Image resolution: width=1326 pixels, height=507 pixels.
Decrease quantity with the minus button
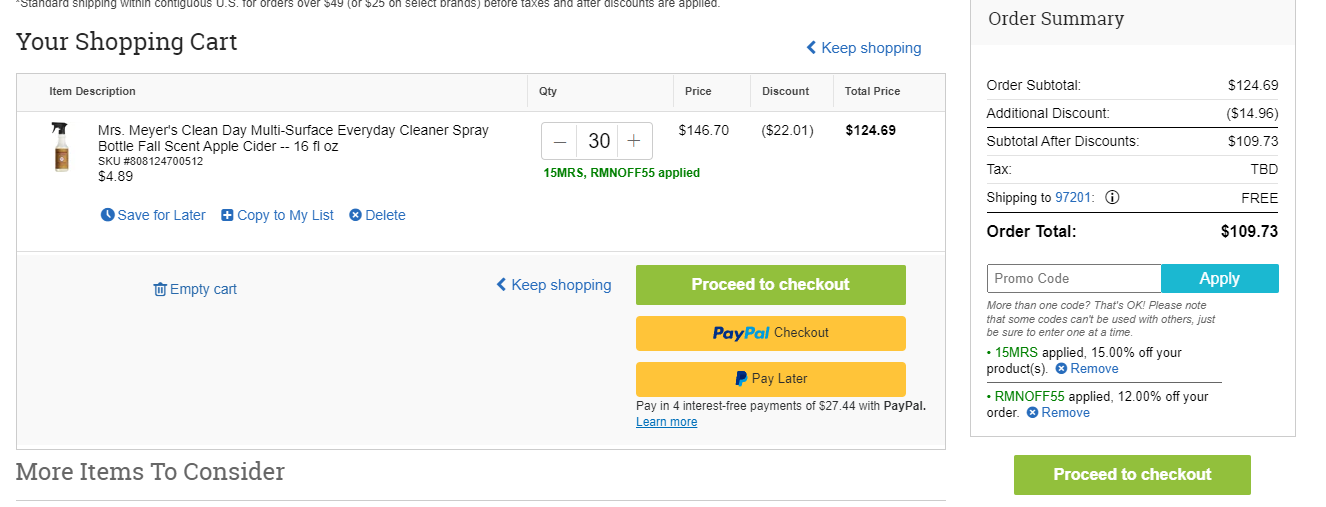(x=560, y=141)
